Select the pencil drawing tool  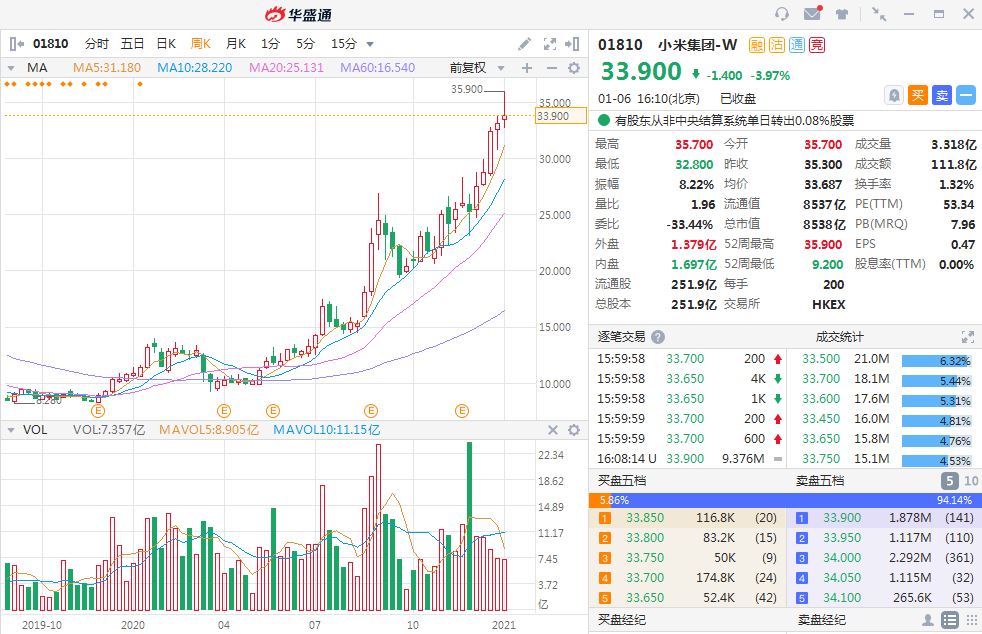[524, 44]
